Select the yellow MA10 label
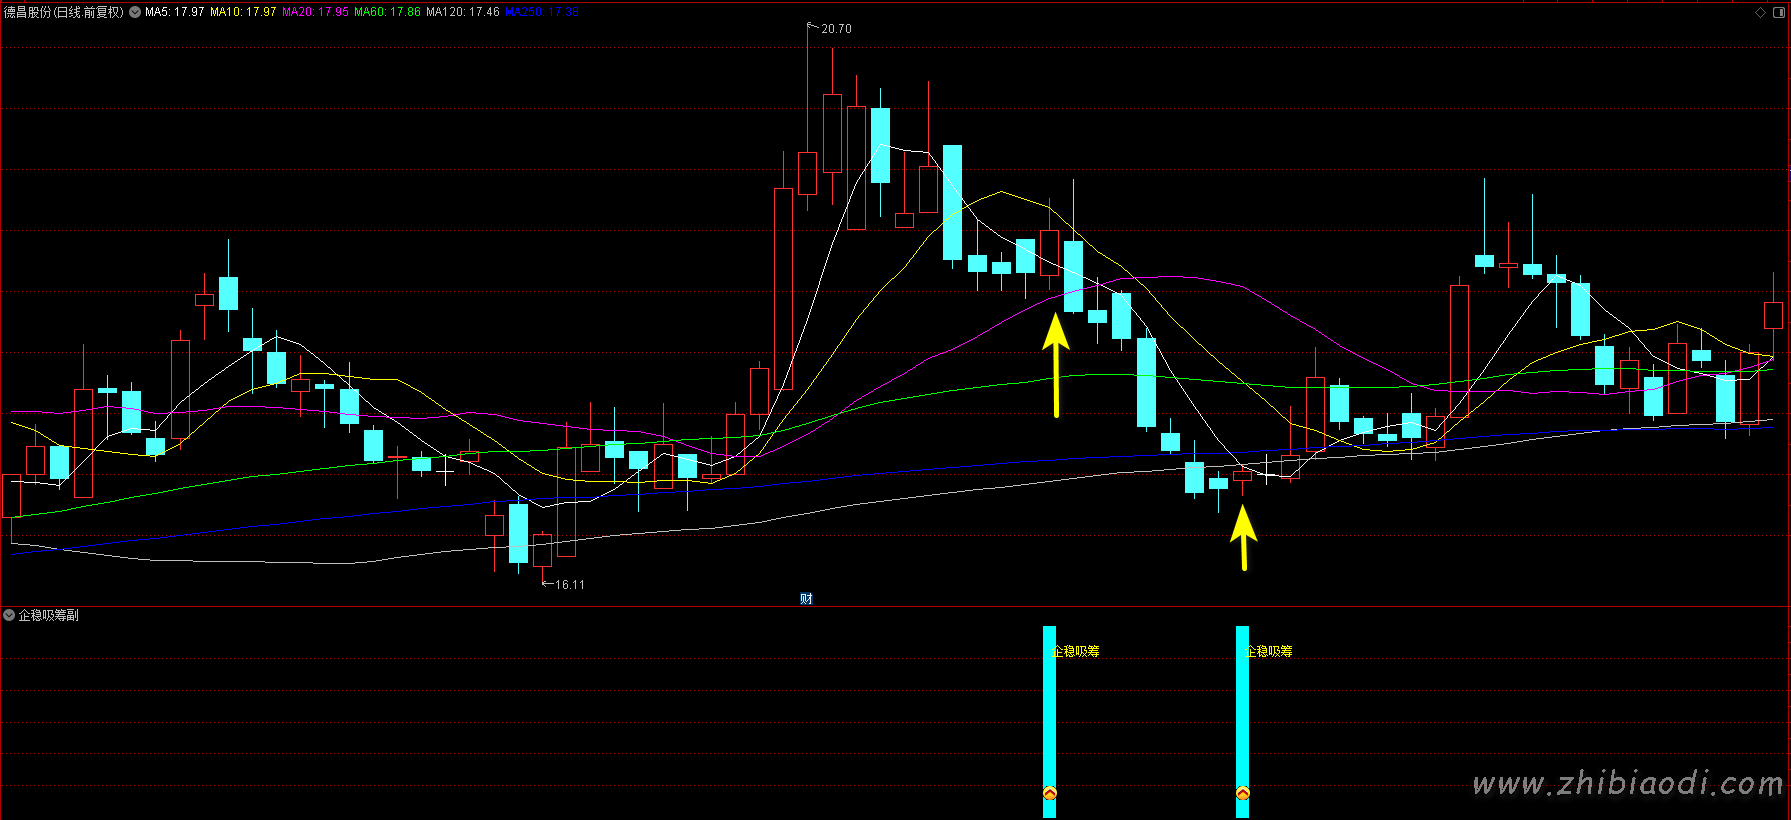 tap(243, 13)
